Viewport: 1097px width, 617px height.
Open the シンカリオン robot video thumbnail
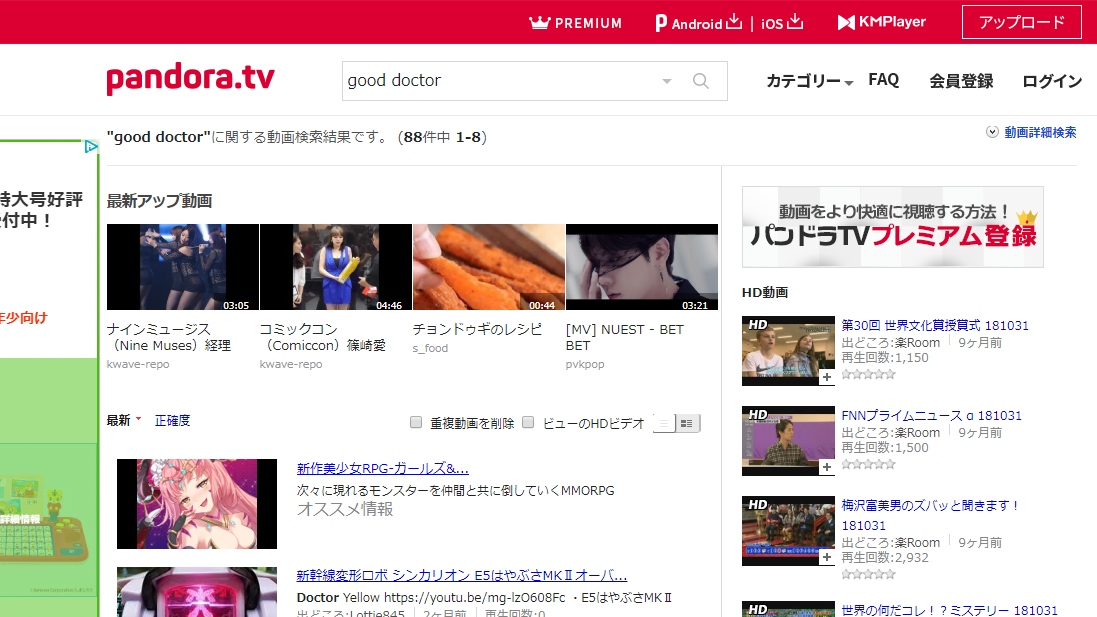click(x=197, y=592)
